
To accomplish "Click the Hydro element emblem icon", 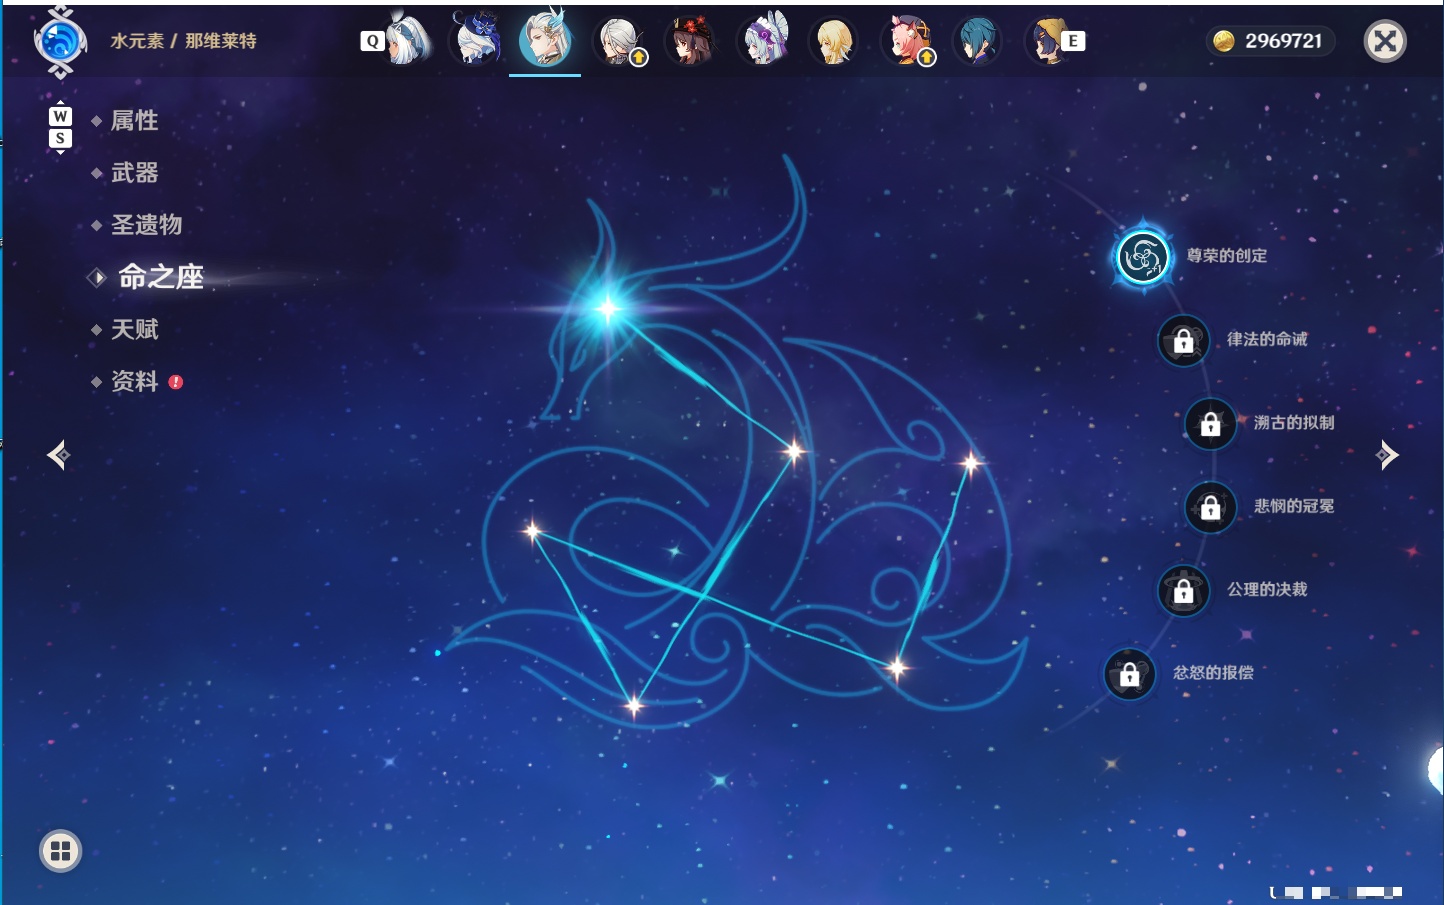I will tap(60, 42).
